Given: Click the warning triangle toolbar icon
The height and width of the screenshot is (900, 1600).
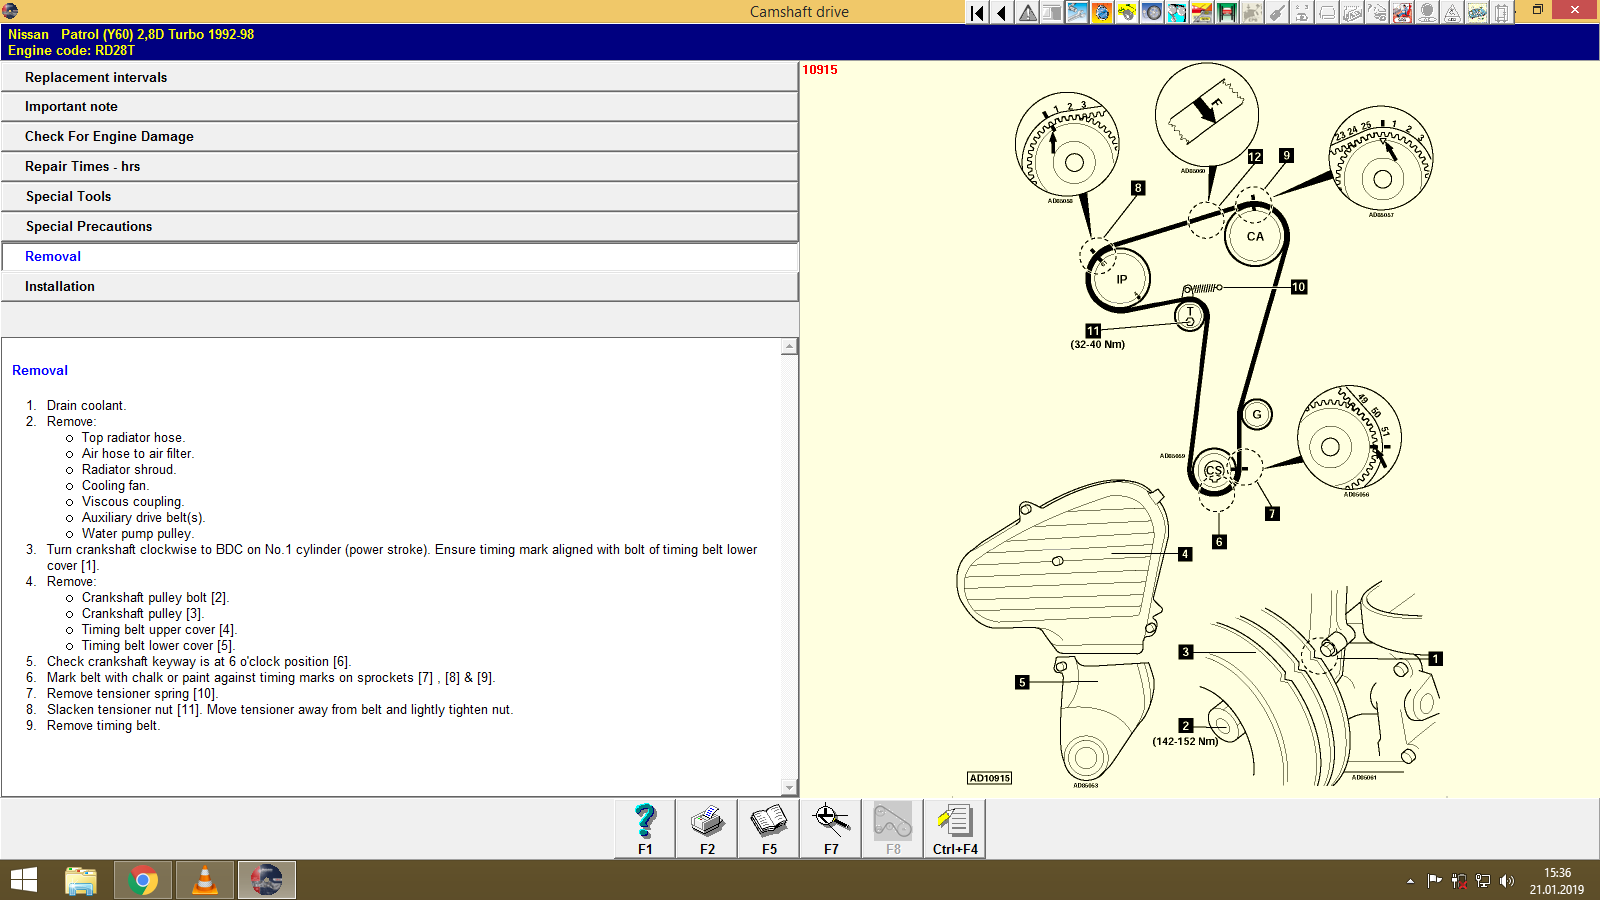Looking at the screenshot, I should (x=1026, y=12).
